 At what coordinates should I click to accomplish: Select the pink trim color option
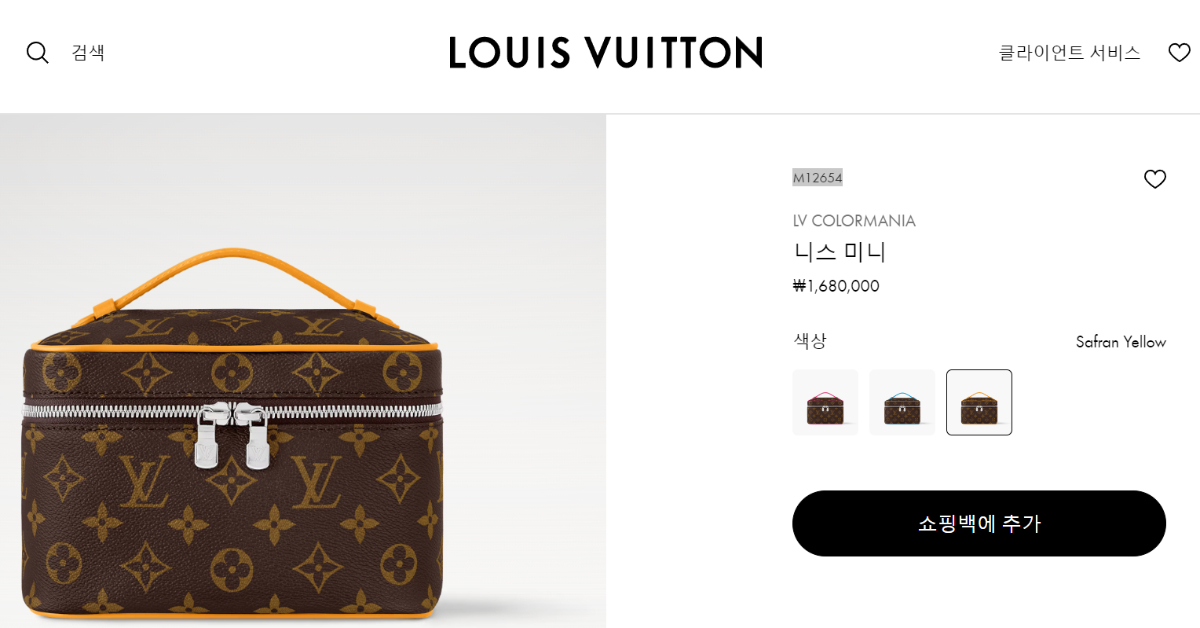[825, 402]
